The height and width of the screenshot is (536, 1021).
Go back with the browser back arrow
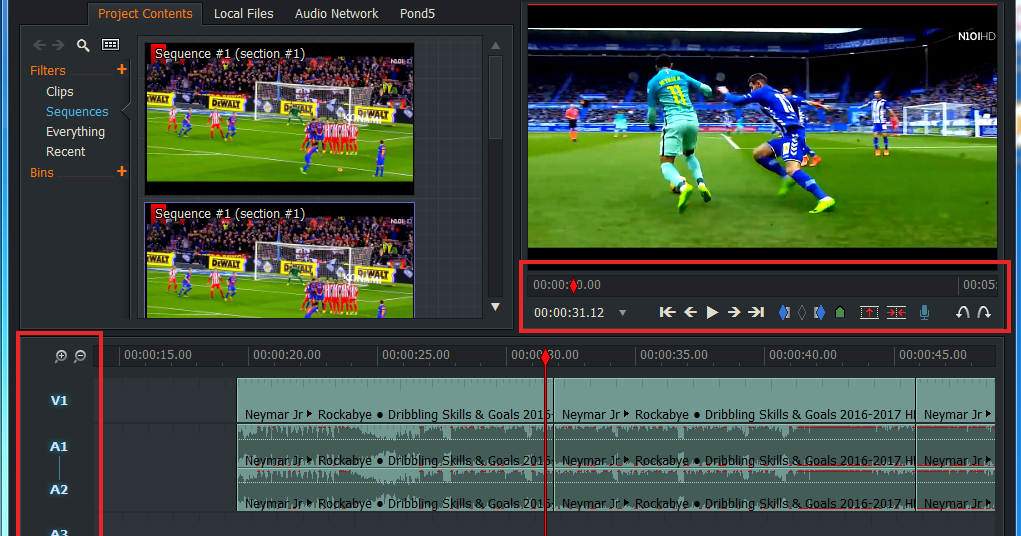tap(39, 45)
